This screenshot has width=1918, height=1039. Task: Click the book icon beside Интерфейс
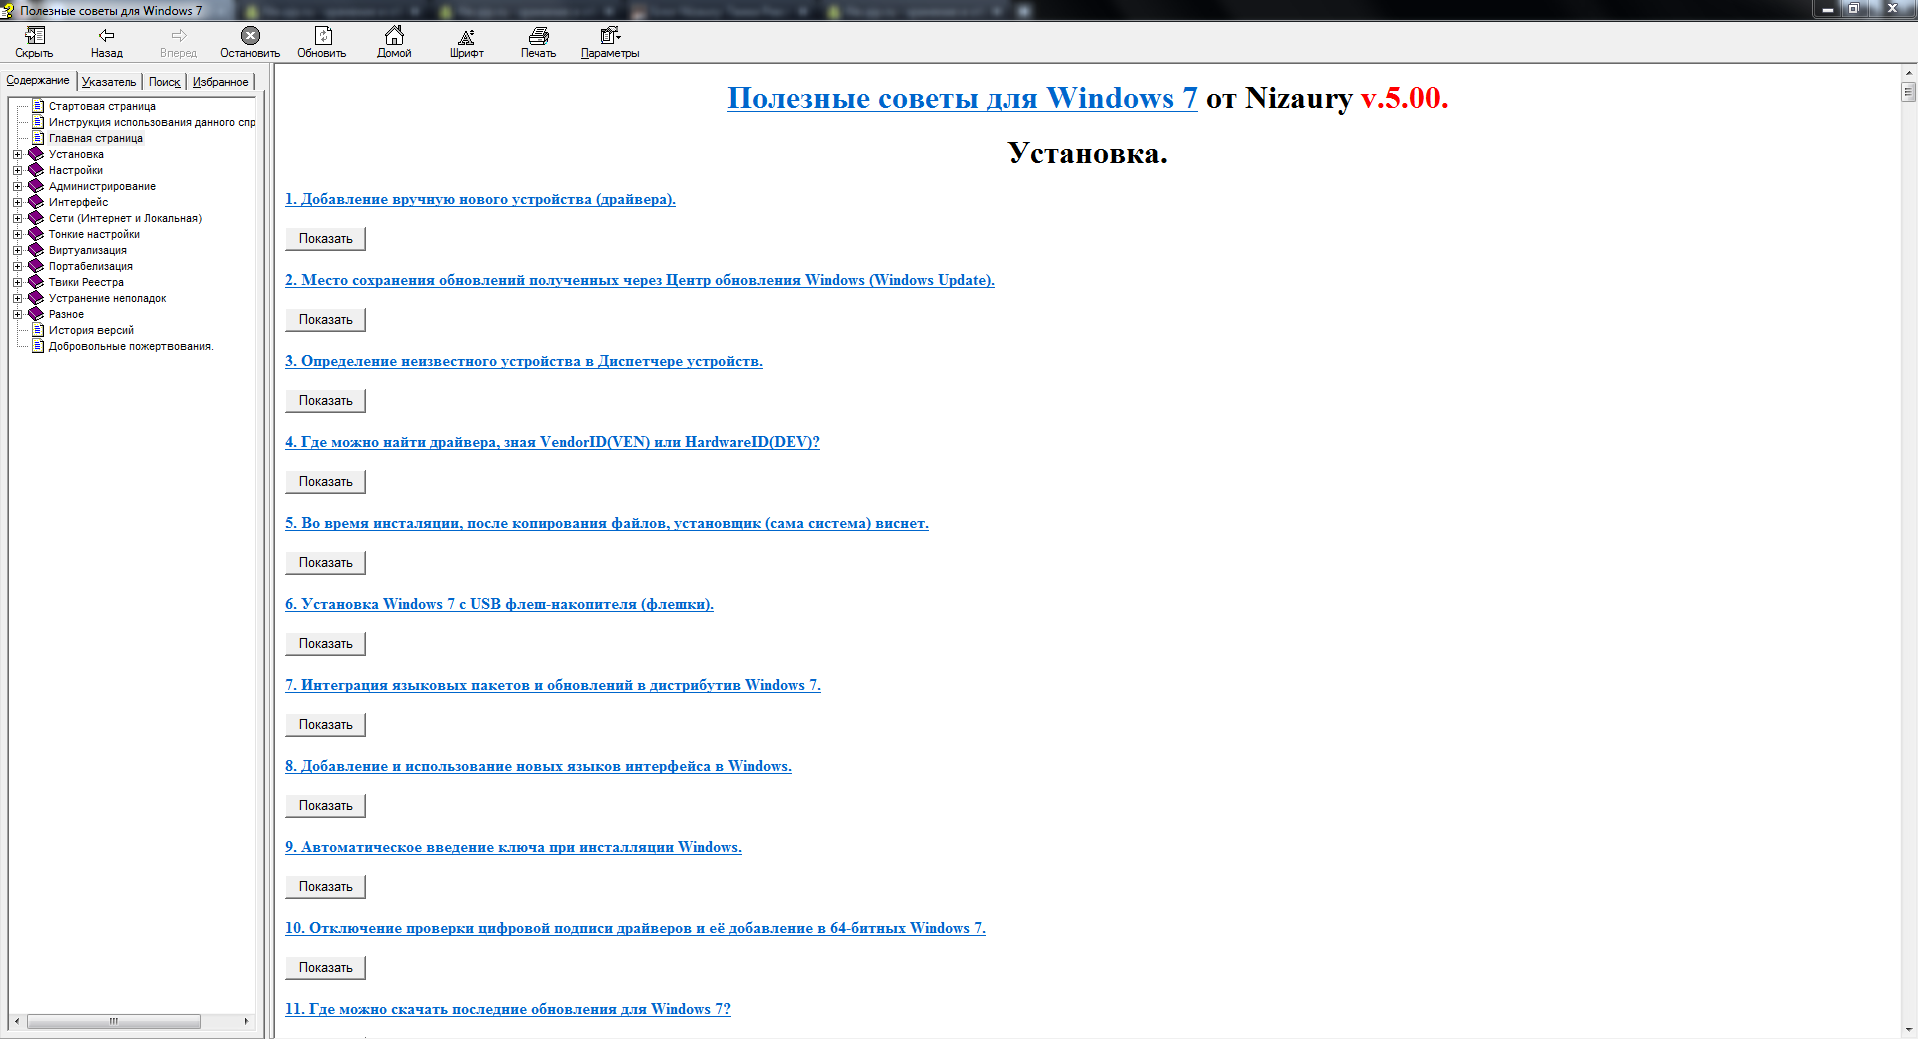(x=36, y=202)
